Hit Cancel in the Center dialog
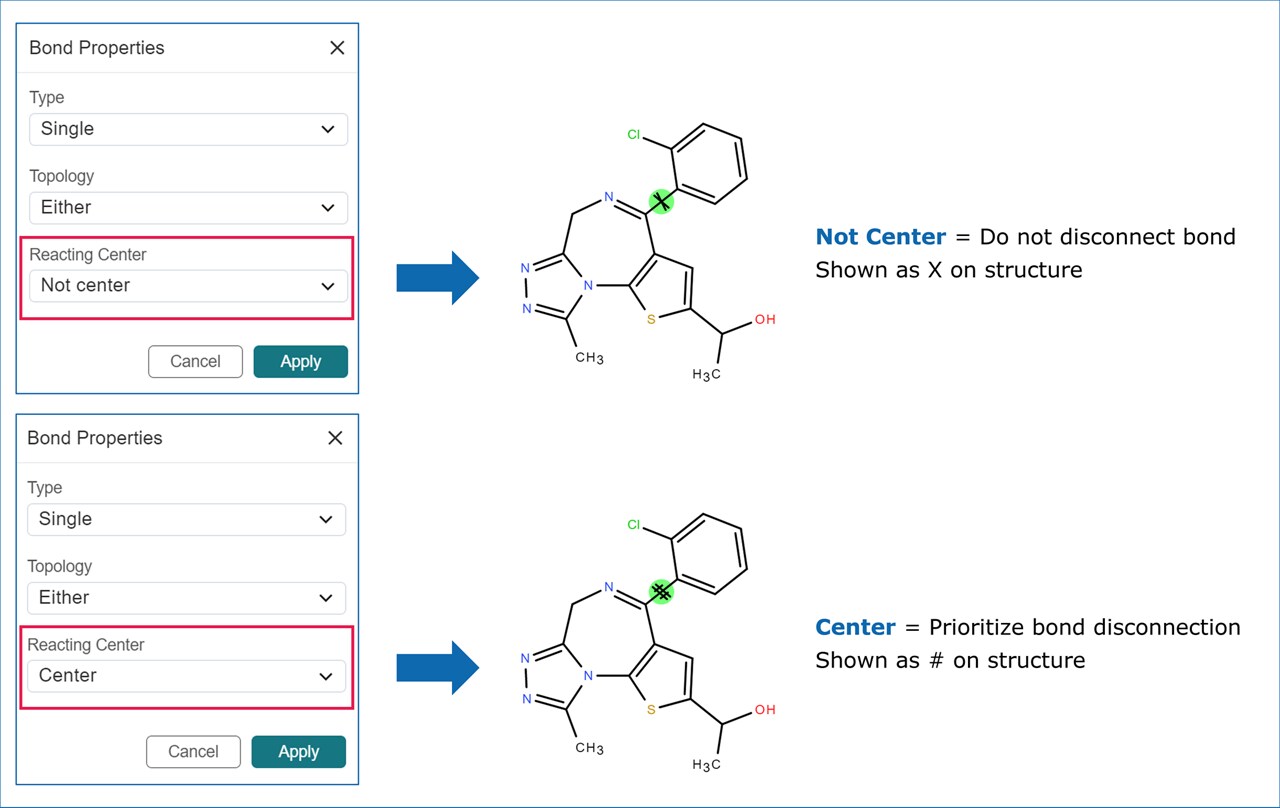This screenshot has width=1280, height=808. tap(193, 752)
